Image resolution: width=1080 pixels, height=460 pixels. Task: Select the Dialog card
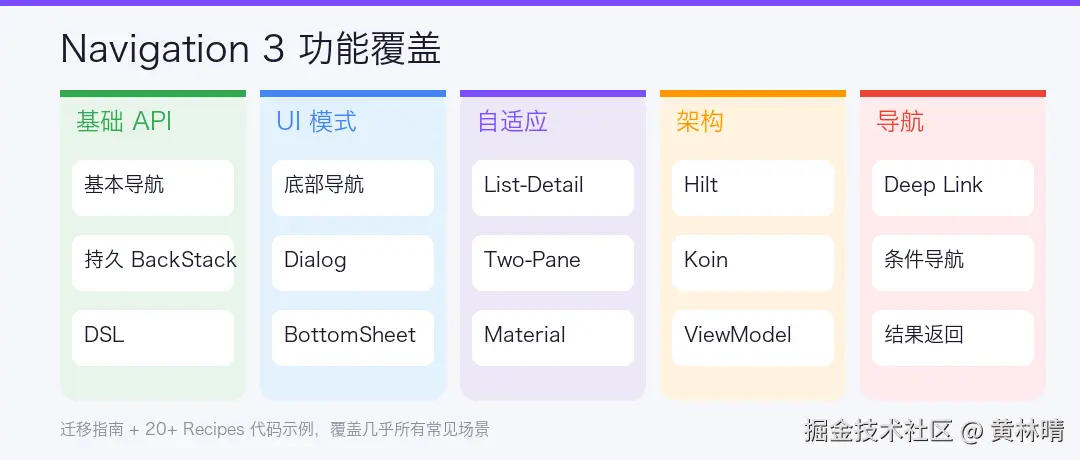click(x=352, y=262)
